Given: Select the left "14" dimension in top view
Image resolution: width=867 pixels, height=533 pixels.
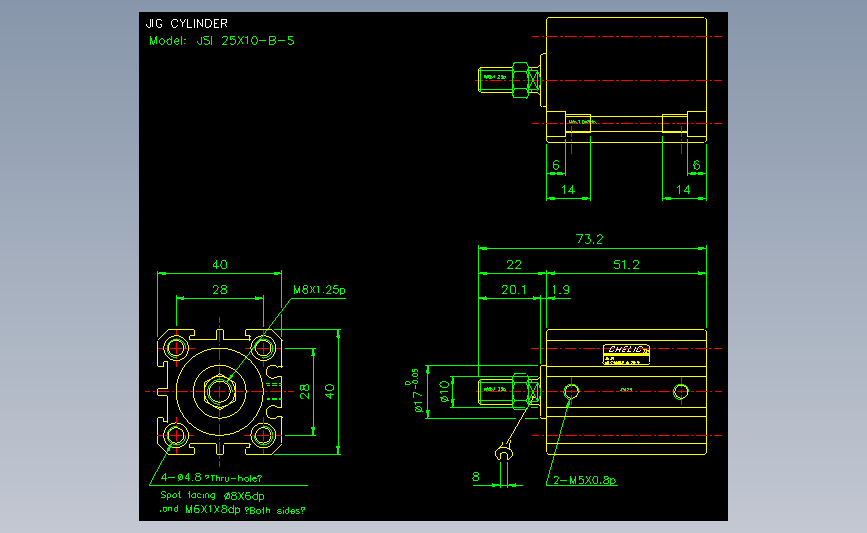Looking at the screenshot, I should coord(568,190).
